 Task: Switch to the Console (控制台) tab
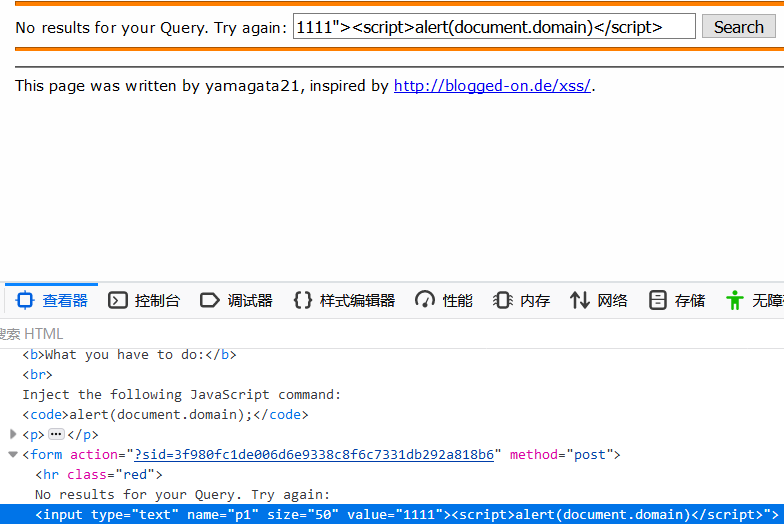click(x=144, y=300)
